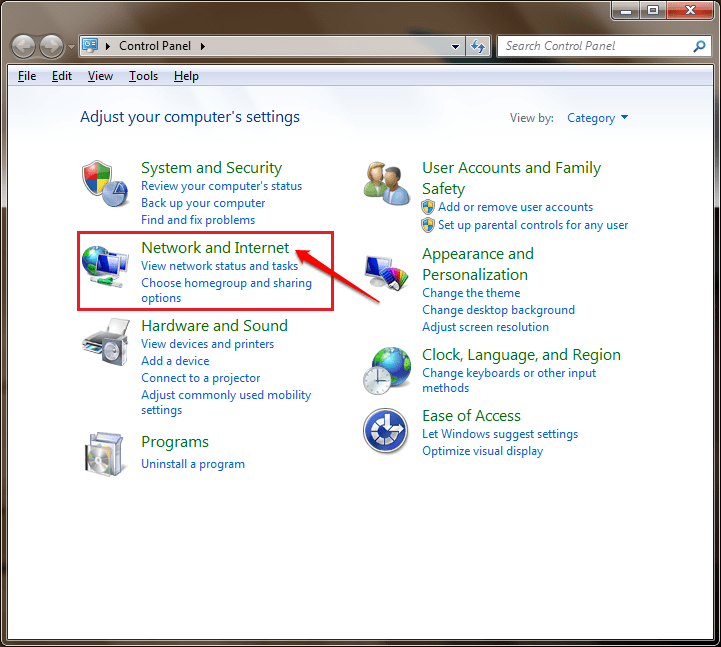Go forward with the Forward arrow button
The height and width of the screenshot is (647, 721).
(51, 46)
